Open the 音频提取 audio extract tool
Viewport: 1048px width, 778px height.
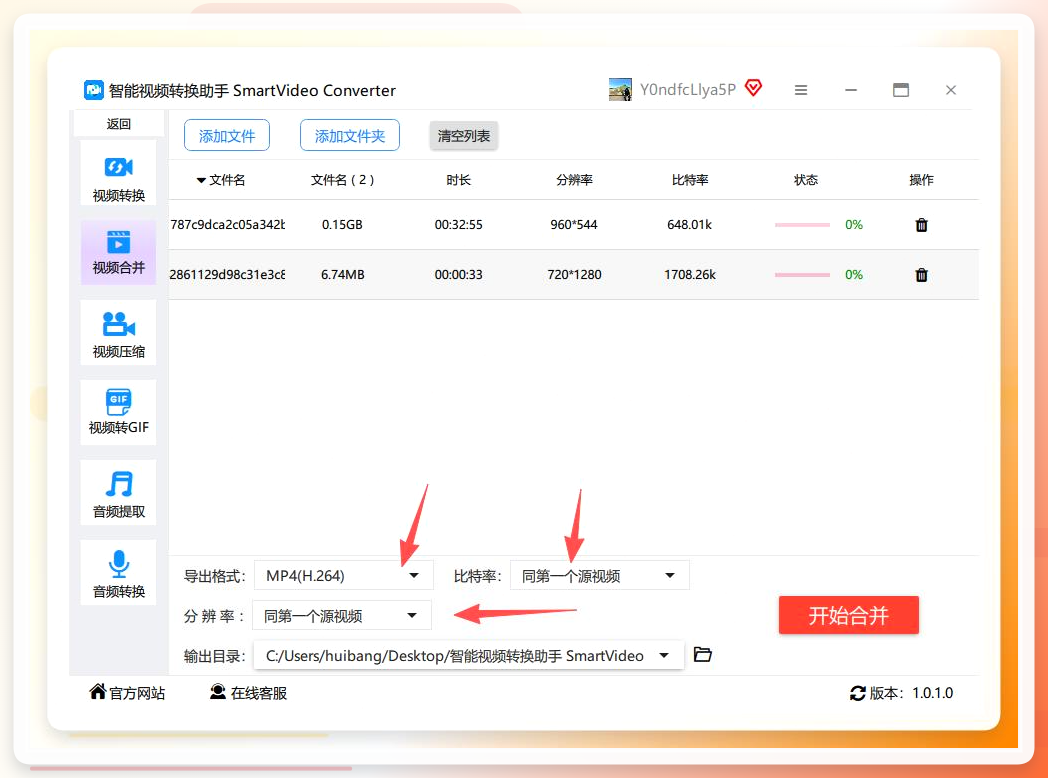click(118, 492)
